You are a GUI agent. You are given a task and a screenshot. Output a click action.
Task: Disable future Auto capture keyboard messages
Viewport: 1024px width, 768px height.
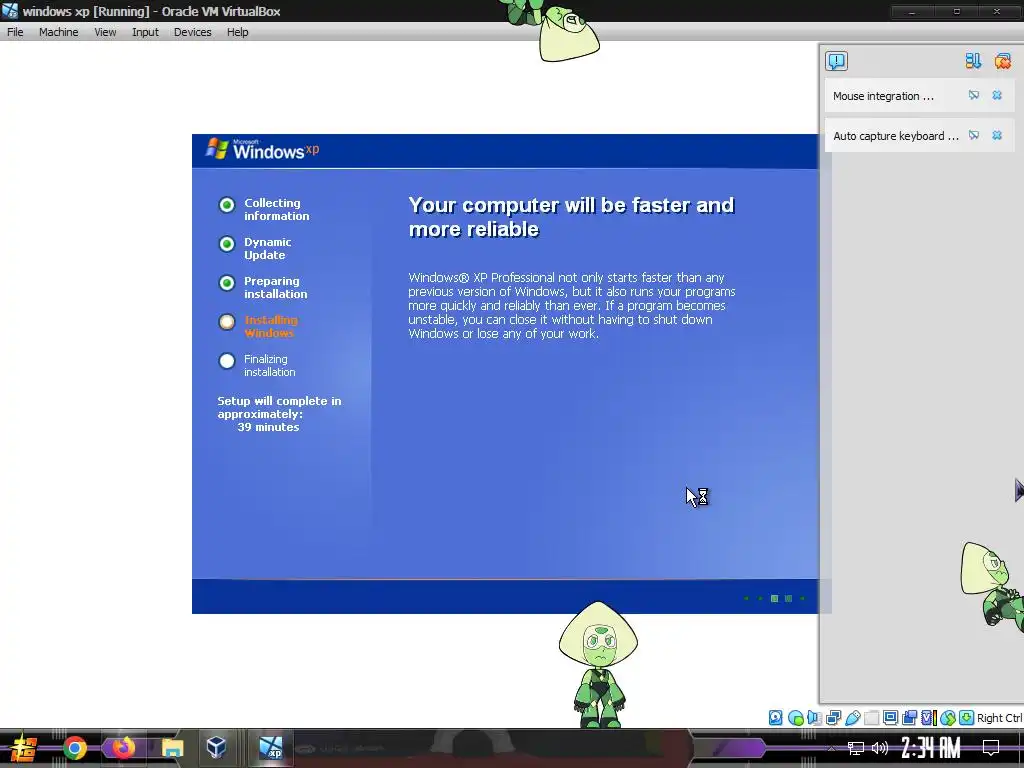(x=974, y=135)
